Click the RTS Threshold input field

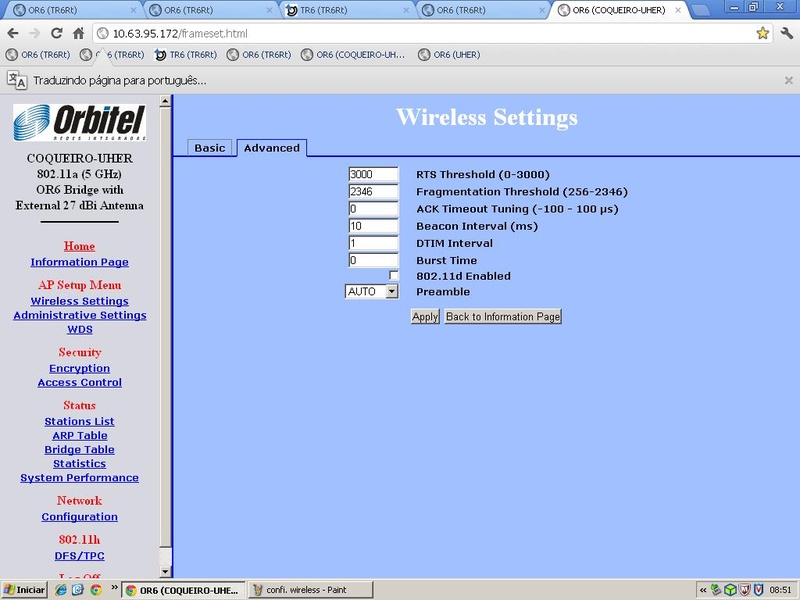click(x=373, y=174)
